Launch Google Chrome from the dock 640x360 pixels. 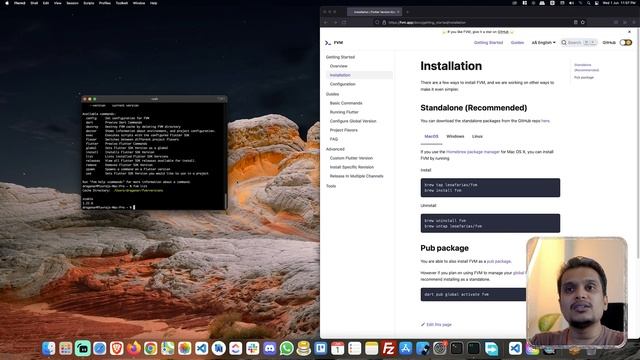151,348
